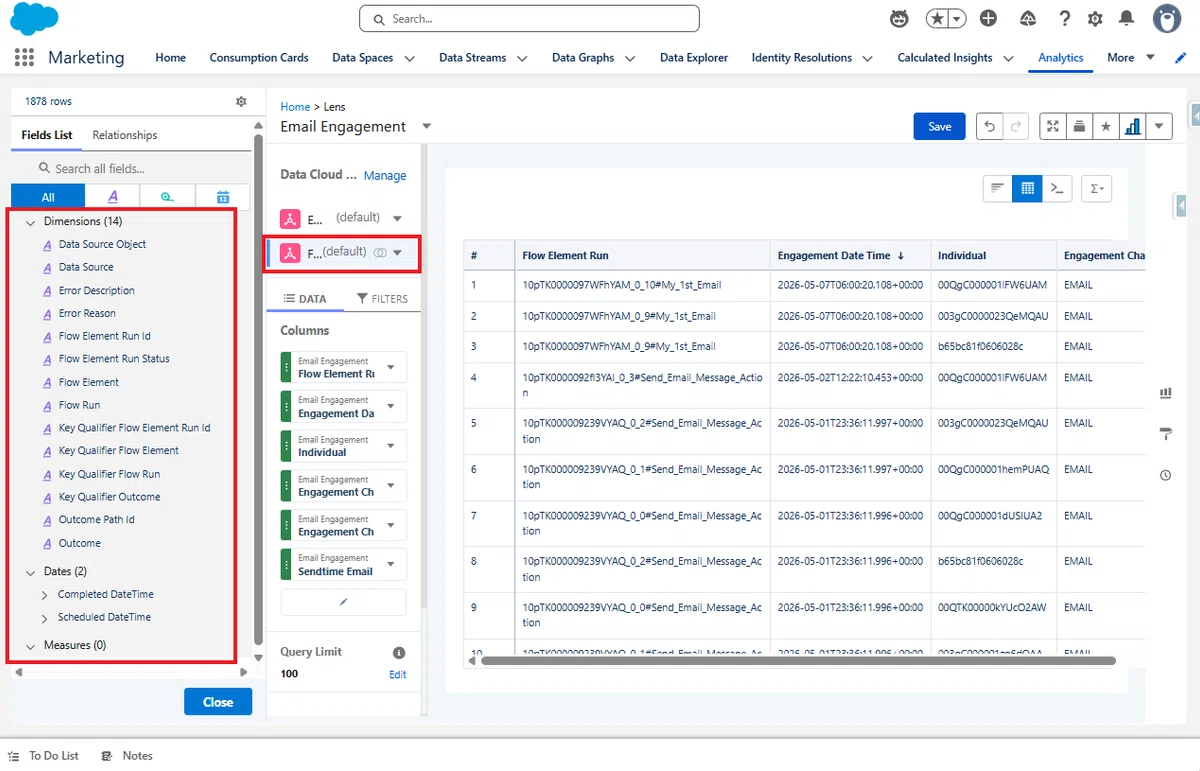Screen dimensions: 1200x771
Task: Click the full screen expand icon
Action: (x=1053, y=126)
